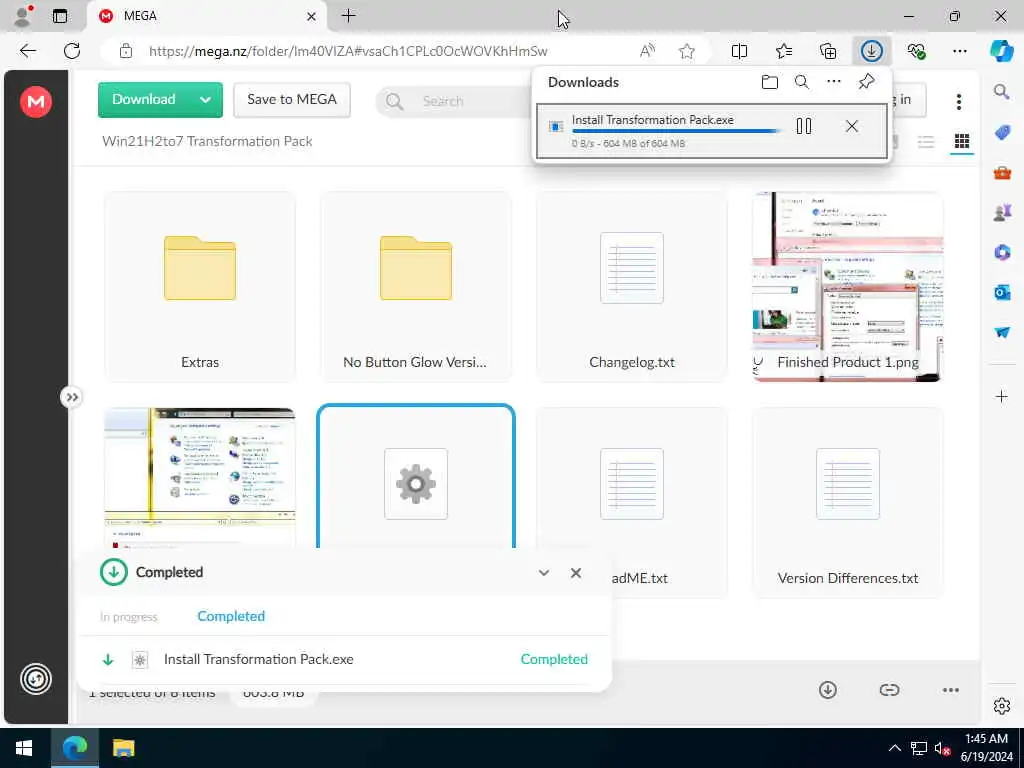
Task: Open split screen icon
Action: pyautogui.click(x=739, y=51)
